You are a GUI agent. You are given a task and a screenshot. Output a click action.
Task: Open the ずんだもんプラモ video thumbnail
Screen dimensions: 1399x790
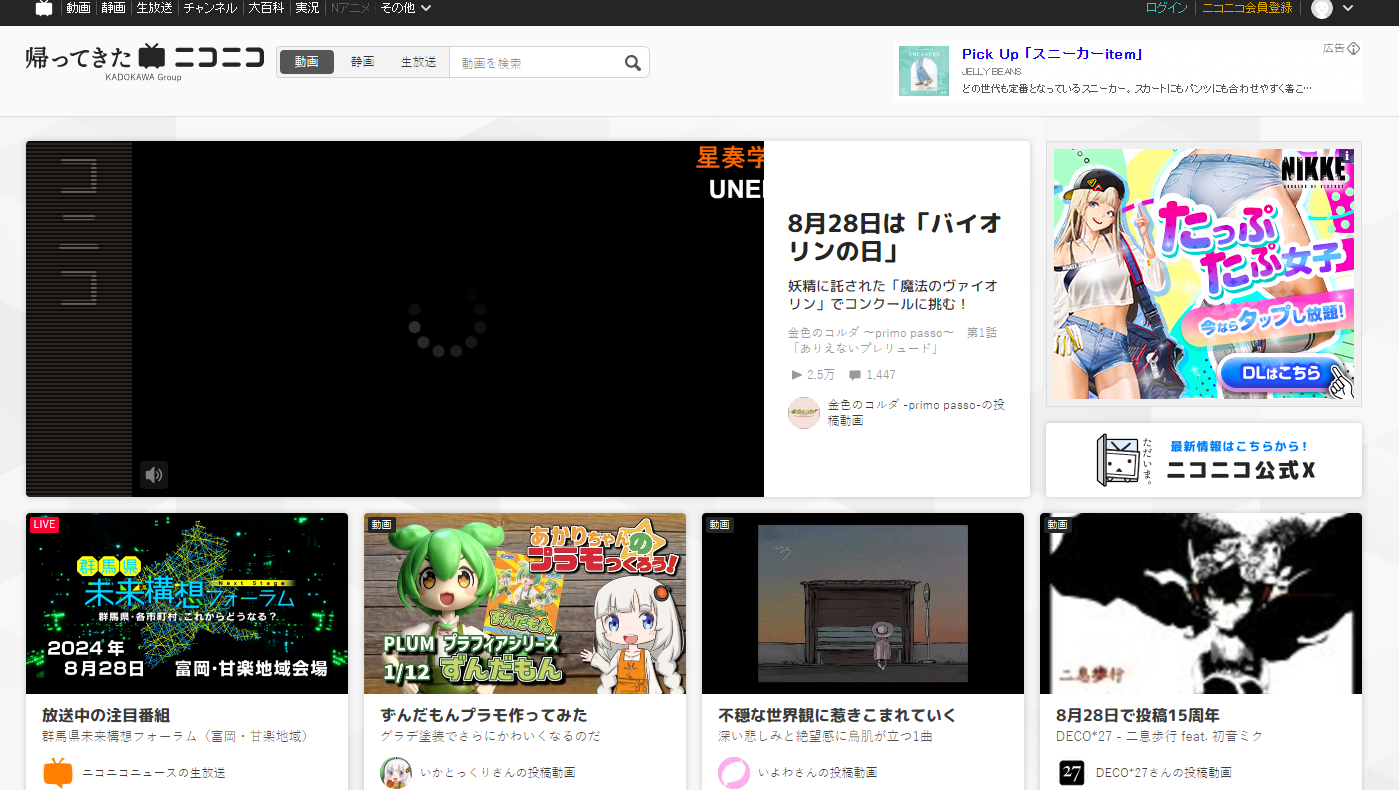(x=525, y=603)
